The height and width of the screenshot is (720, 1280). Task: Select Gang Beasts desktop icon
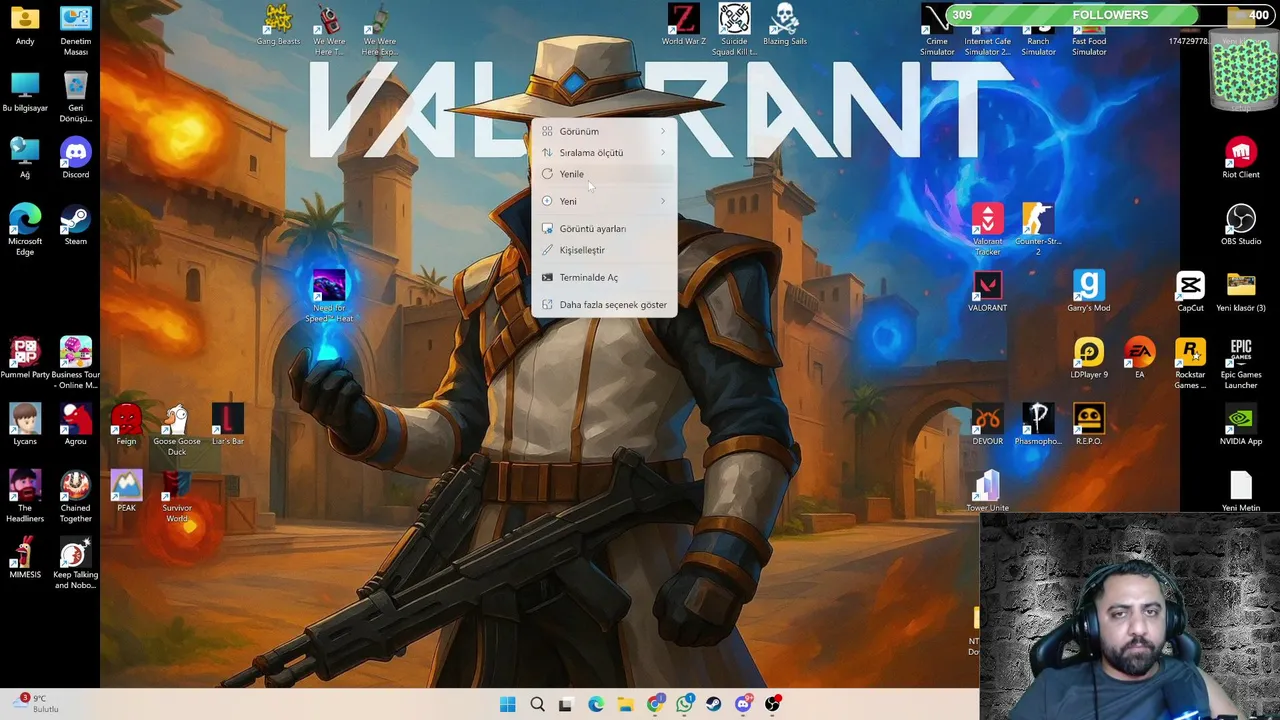(278, 25)
